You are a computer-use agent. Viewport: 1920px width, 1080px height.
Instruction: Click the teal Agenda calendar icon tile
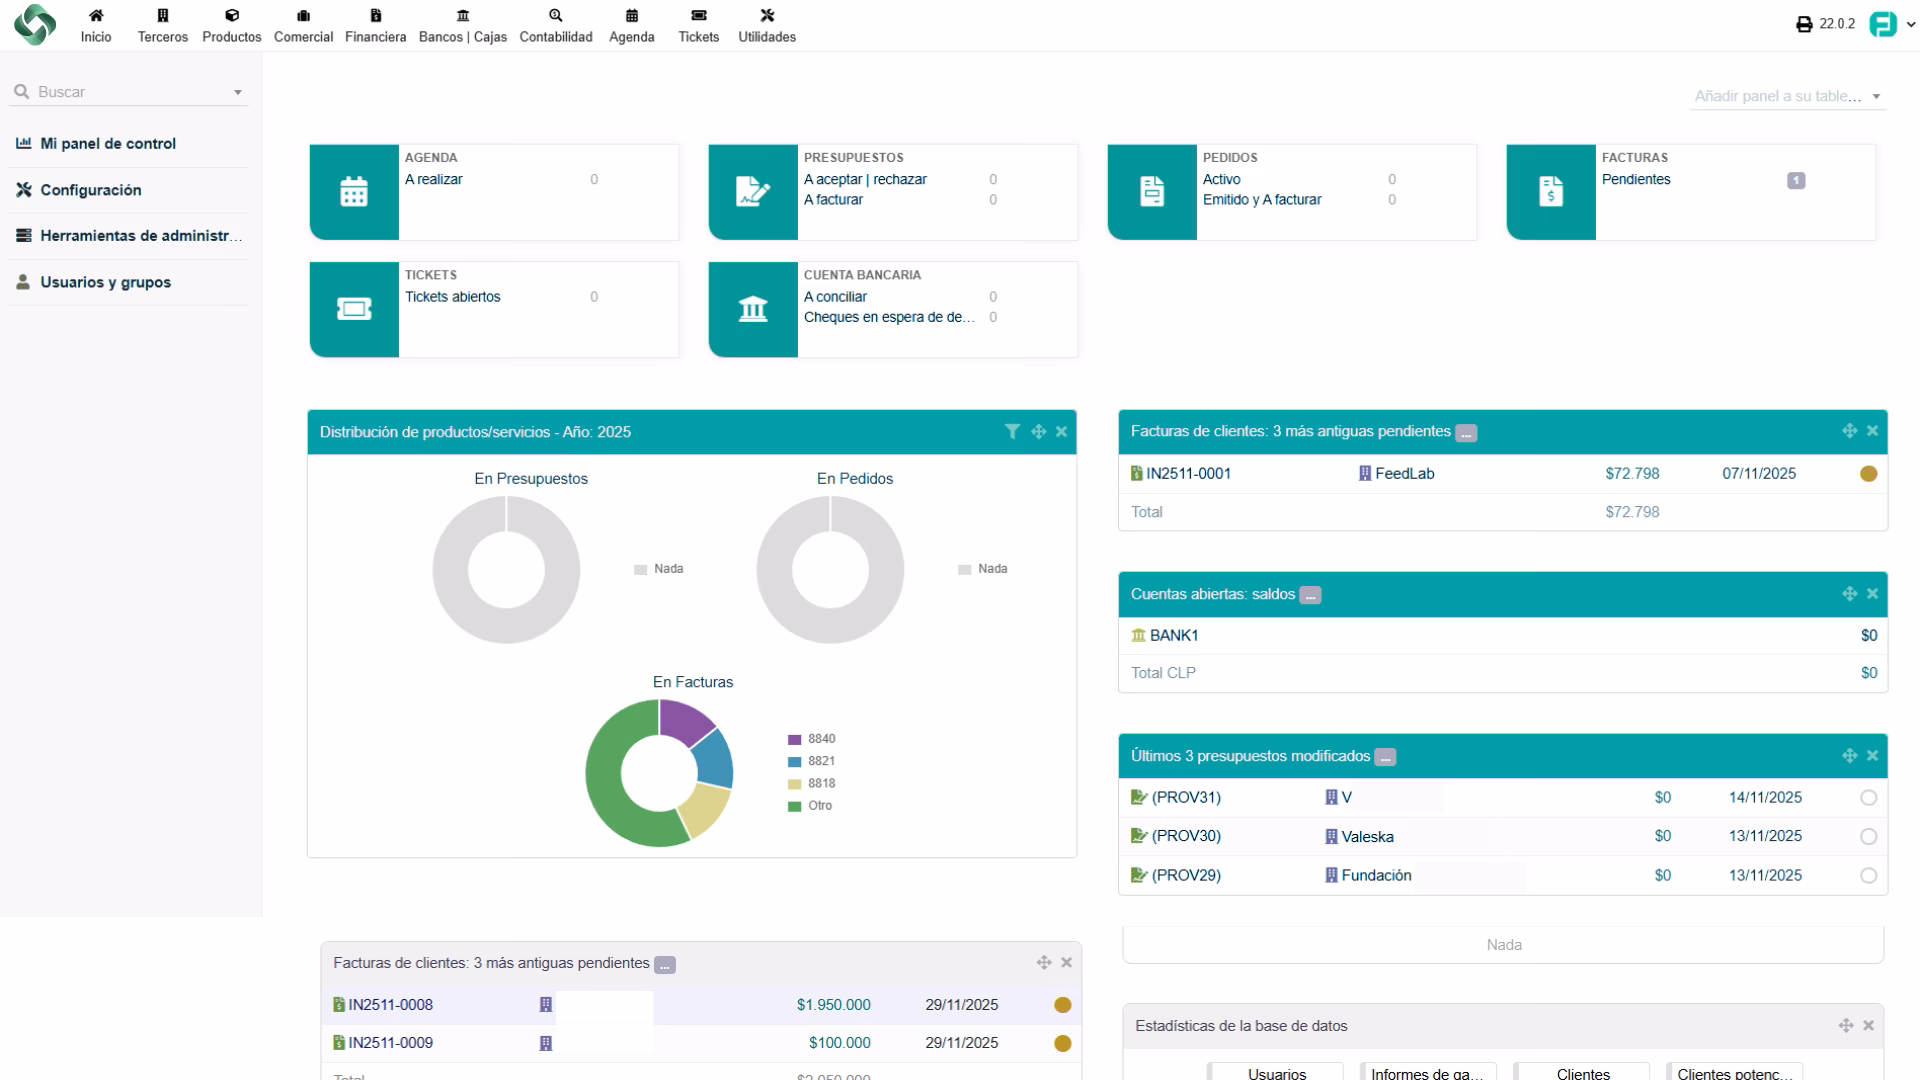(x=354, y=192)
